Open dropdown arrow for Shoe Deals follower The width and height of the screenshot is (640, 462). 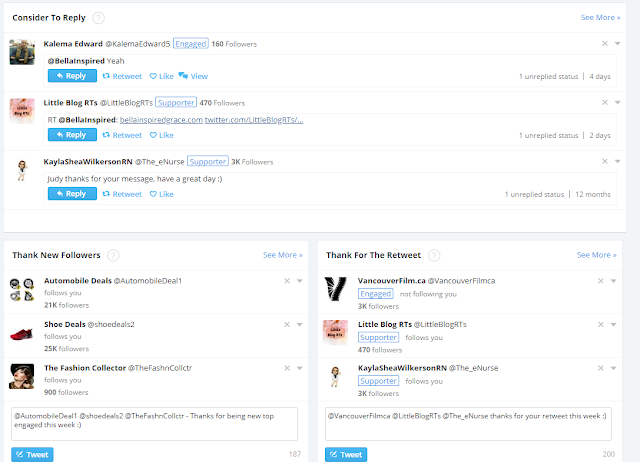300,324
